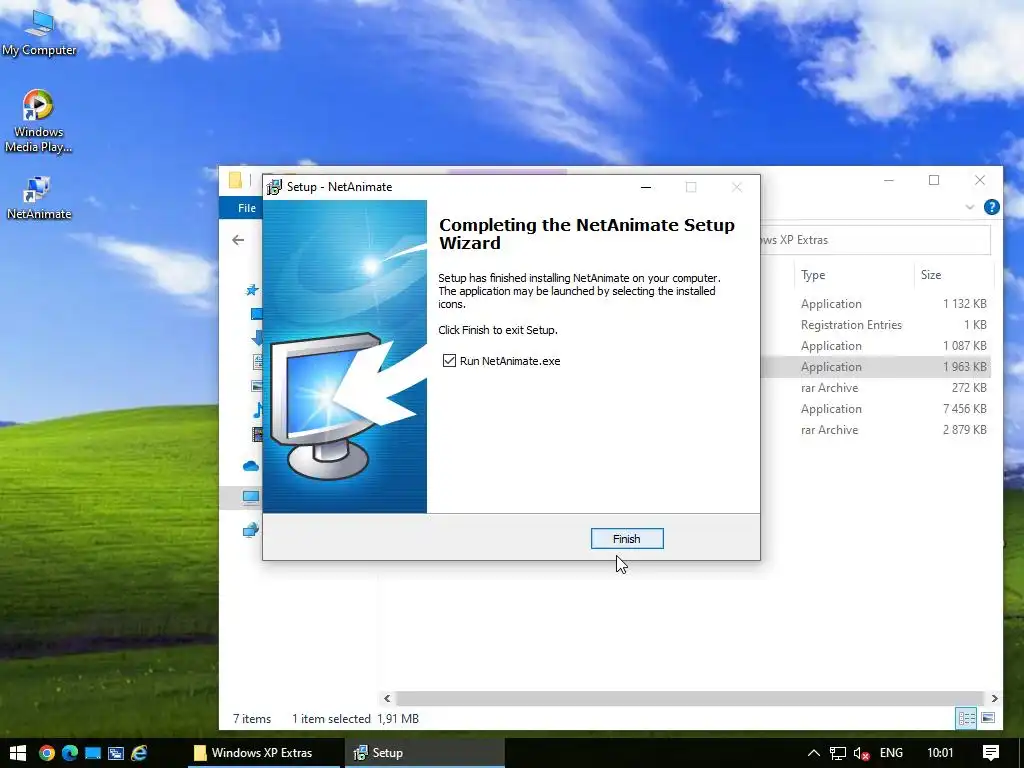
Task: Click status bar text '7 items'
Action: tap(252, 718)
